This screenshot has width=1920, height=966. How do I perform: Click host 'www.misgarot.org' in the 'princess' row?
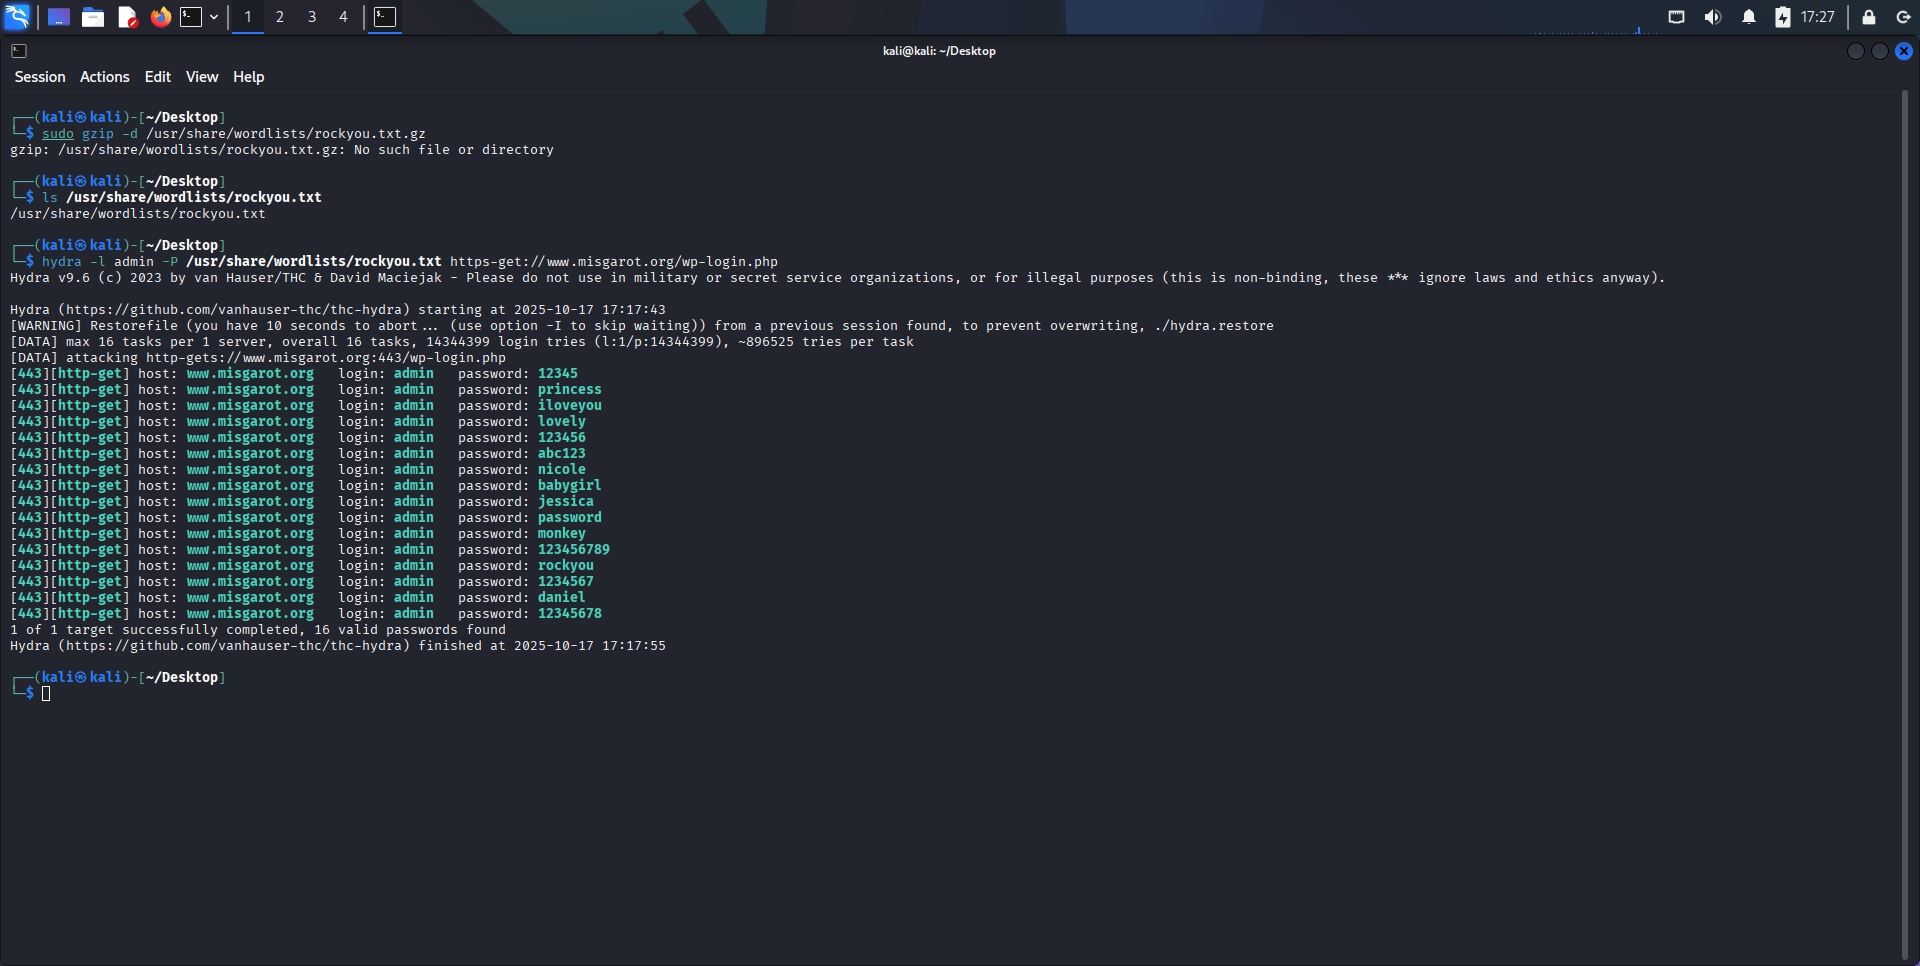pos(250,390)
